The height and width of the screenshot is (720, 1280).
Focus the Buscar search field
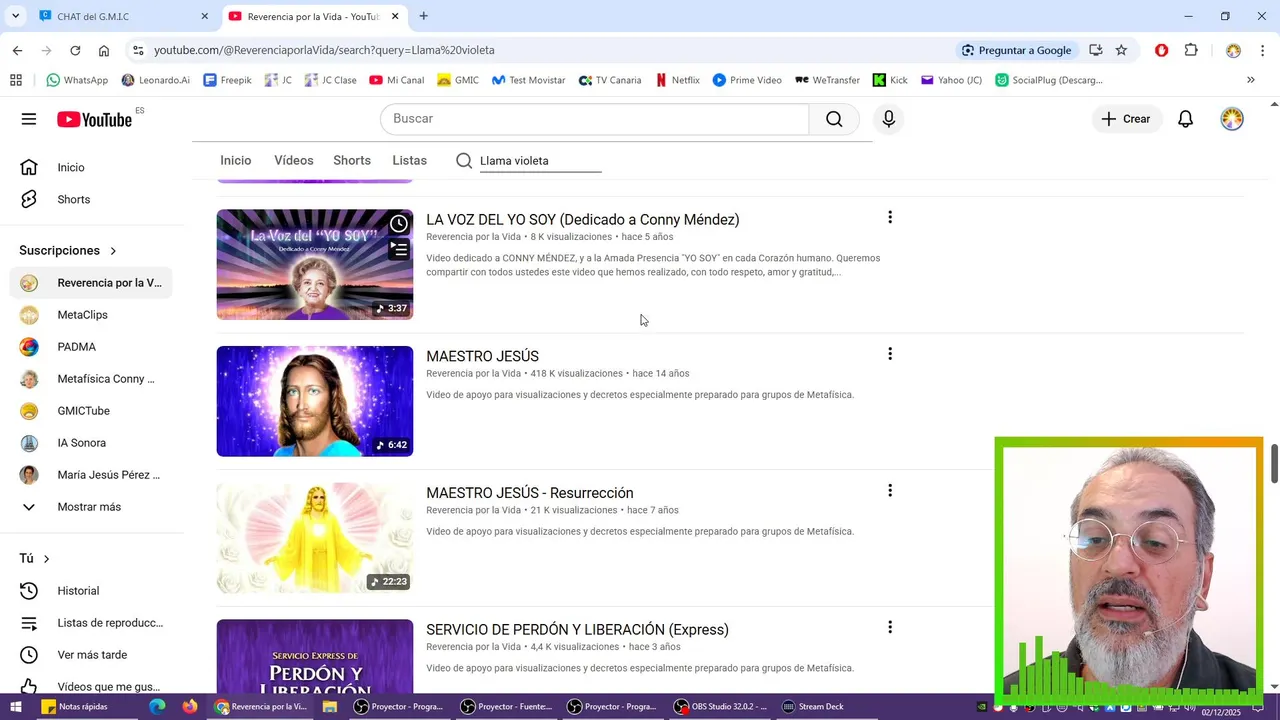[x=594, y=119]
